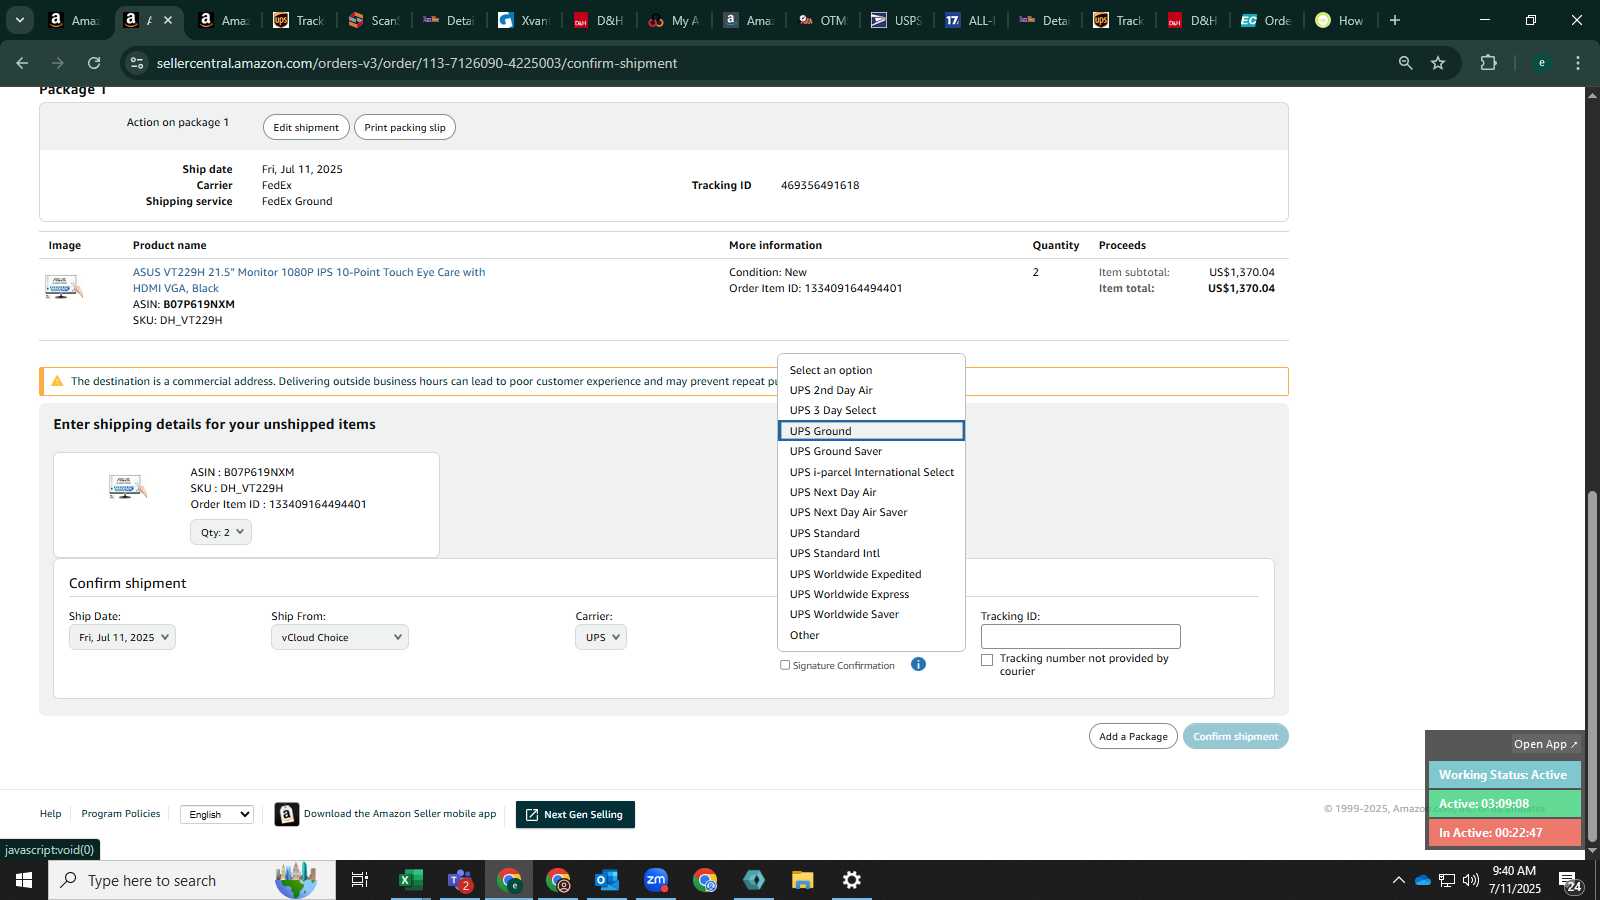Image resolution: width=1600 pixels, height=900 pixels.
Task: Click the product thumbnail in order table
Action: tap(63, 287)
